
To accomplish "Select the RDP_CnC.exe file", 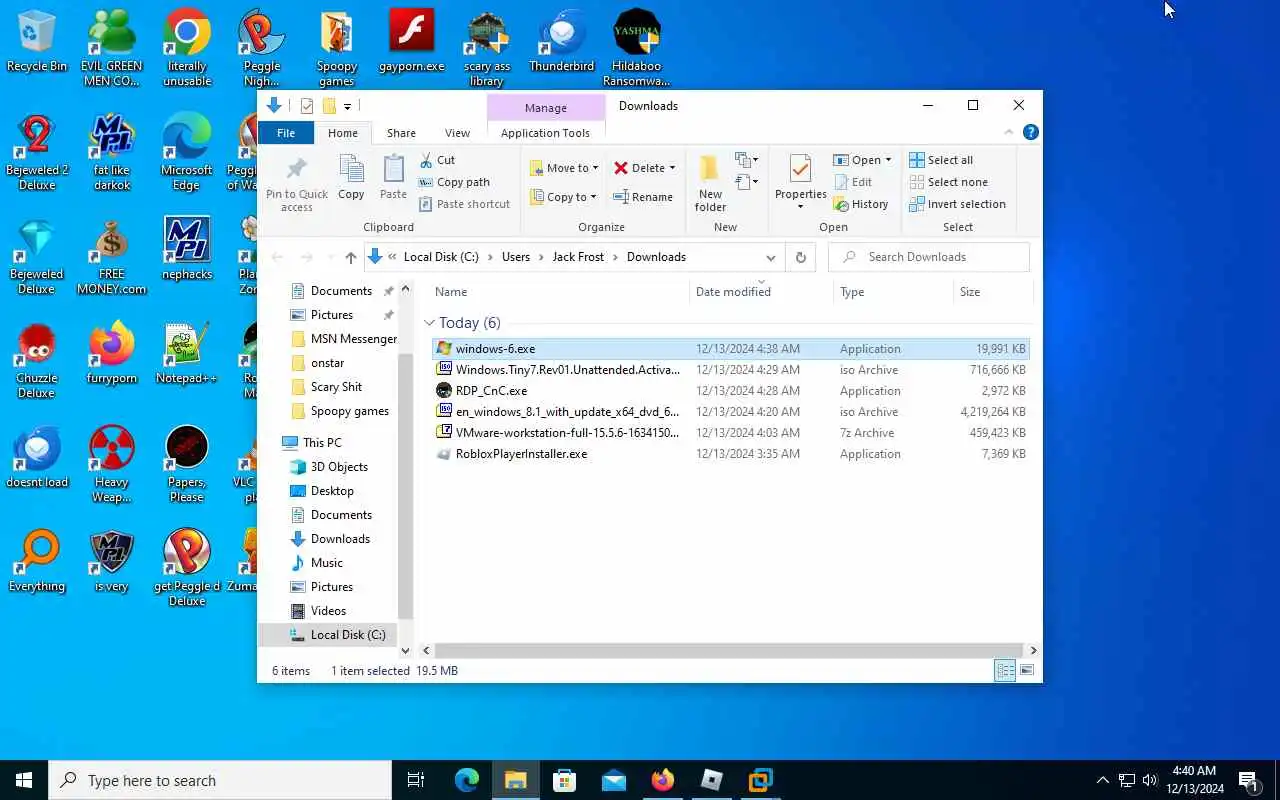I will (x=731, y=391).
